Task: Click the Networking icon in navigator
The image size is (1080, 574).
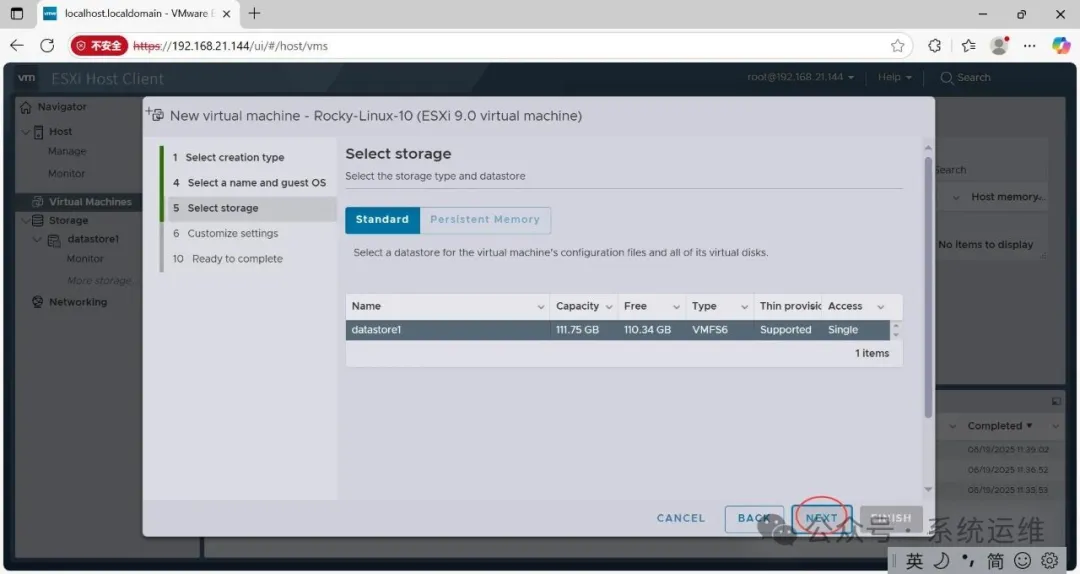Action: [x=37, y=302]
